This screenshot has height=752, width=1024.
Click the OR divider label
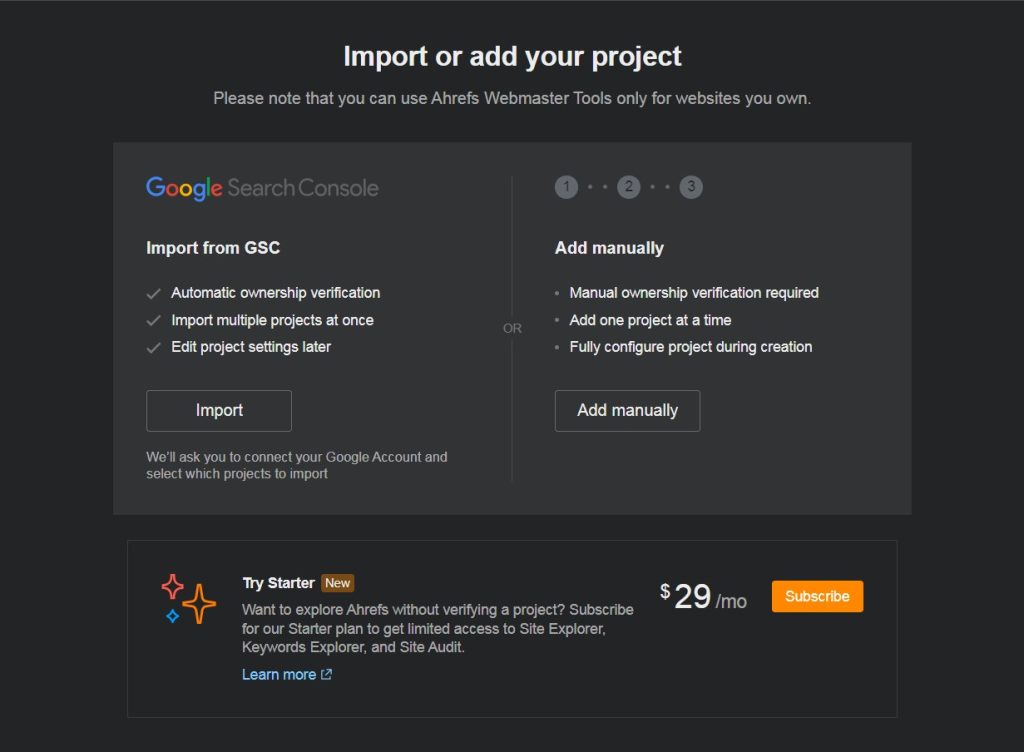pyautogui.click(x=512, y=328)
